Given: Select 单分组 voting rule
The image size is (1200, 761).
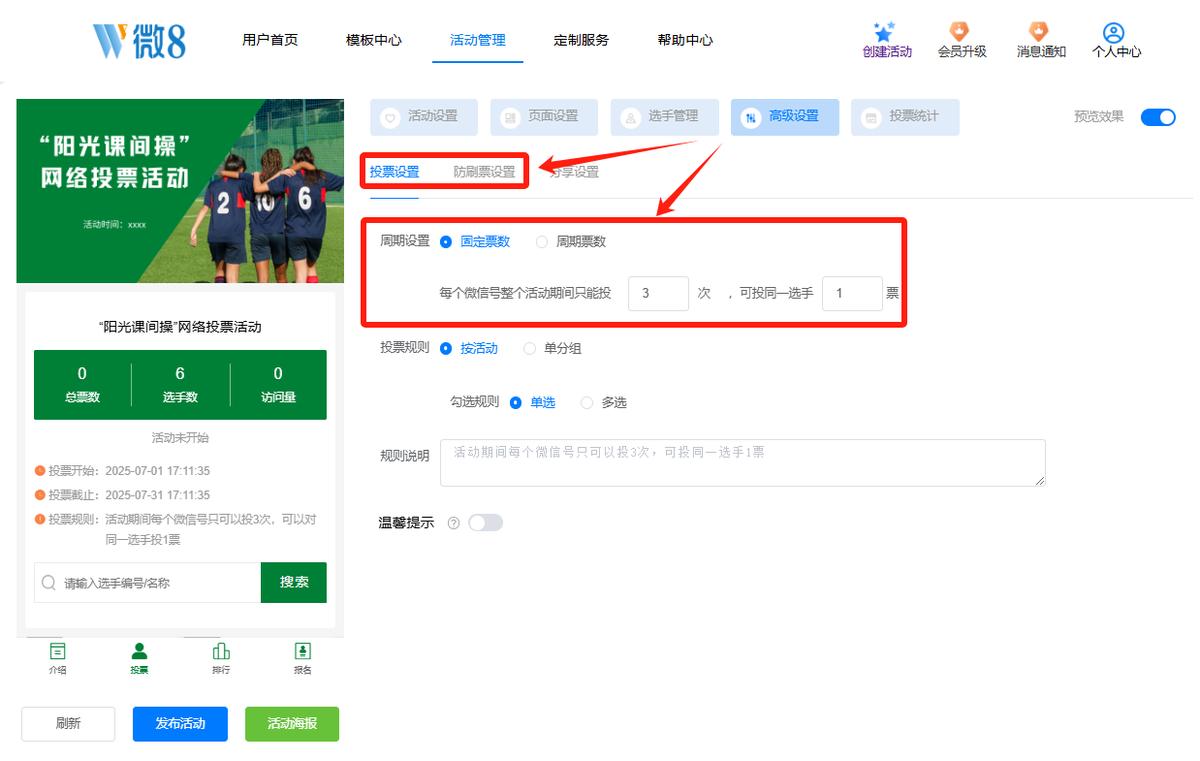Looking at the screenshot, I should 553,348.
